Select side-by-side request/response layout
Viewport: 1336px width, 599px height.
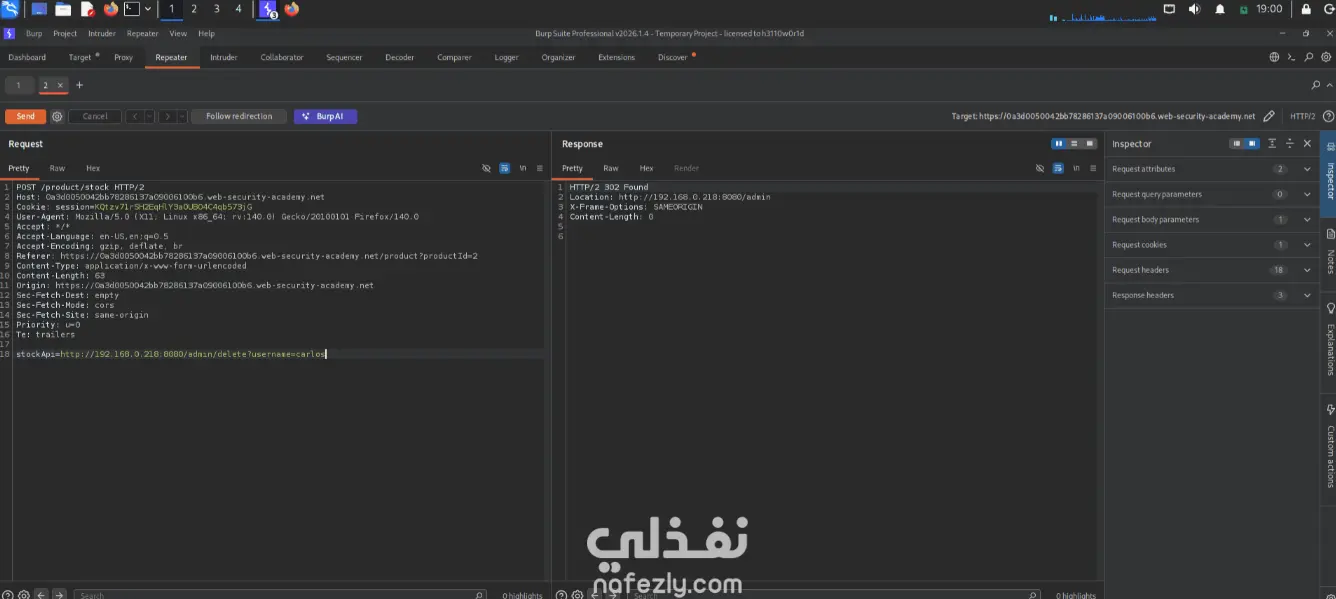1059,144
